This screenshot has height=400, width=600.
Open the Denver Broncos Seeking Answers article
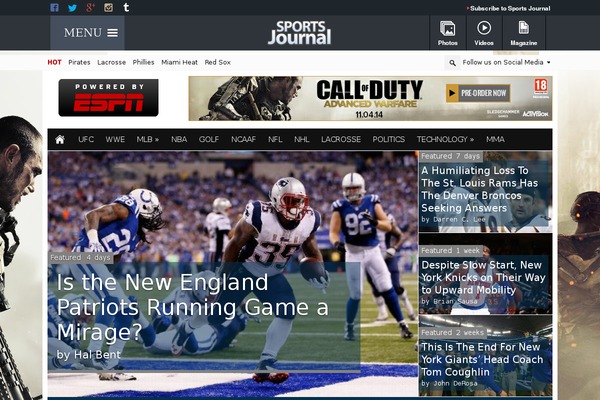[x=479, y=189]
